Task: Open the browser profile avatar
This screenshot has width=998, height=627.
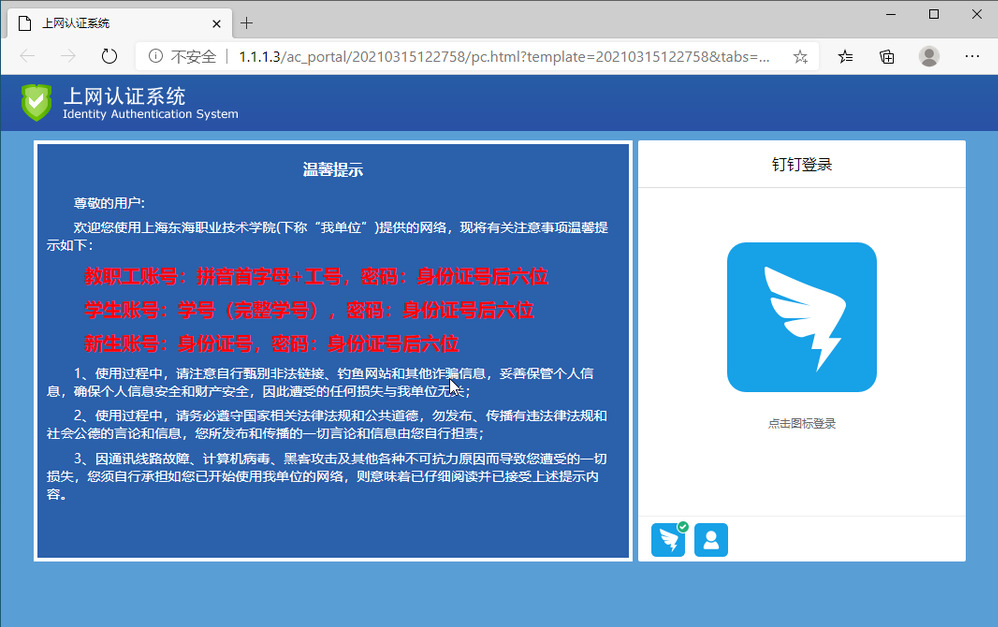Action: (x=929, y=57)
